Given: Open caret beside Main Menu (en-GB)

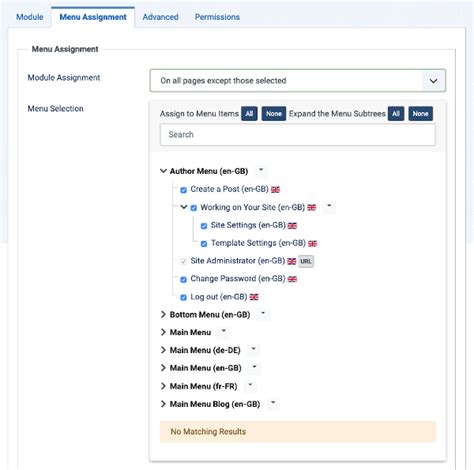Looking at the screenshot, I should click(x=254, y=367).
